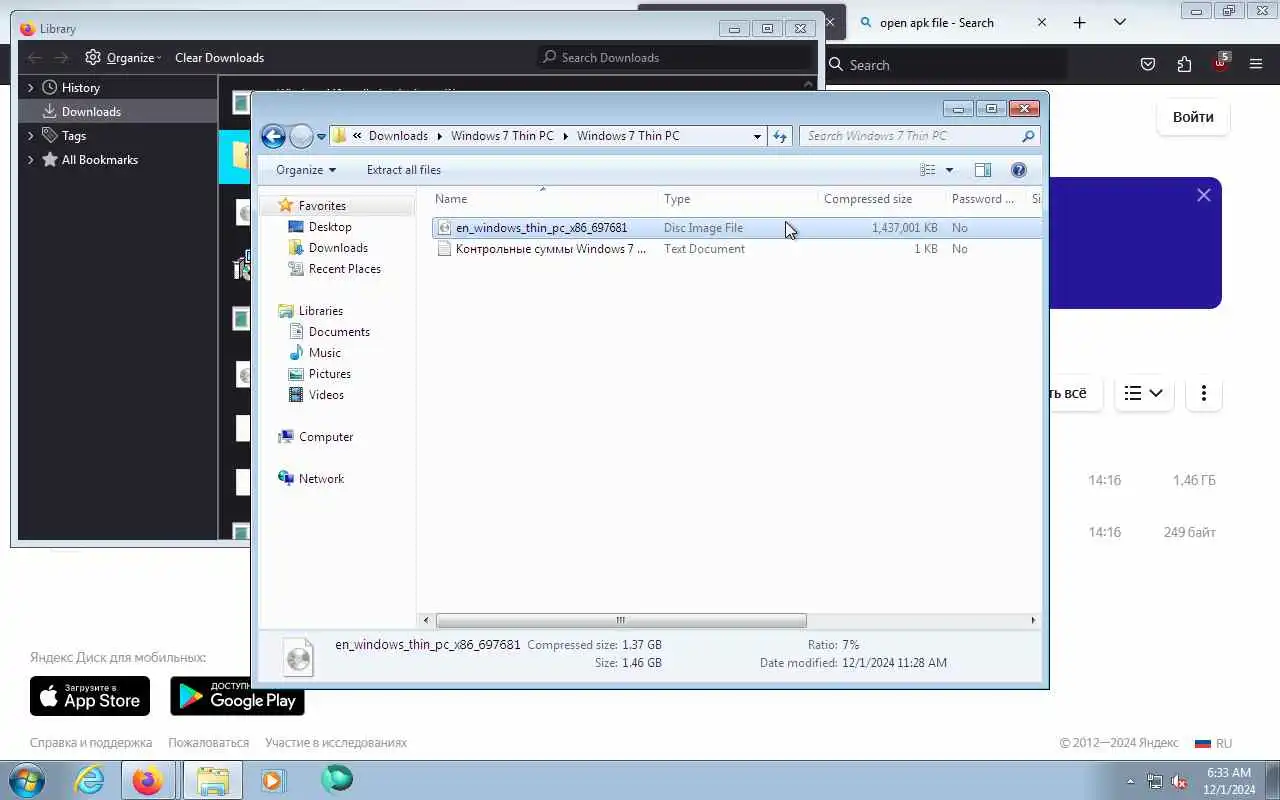This screenshot has width=1280, height=800.
Task: Click first Windows 7 Thin PC breadcrumb segment
Action: 502,136
